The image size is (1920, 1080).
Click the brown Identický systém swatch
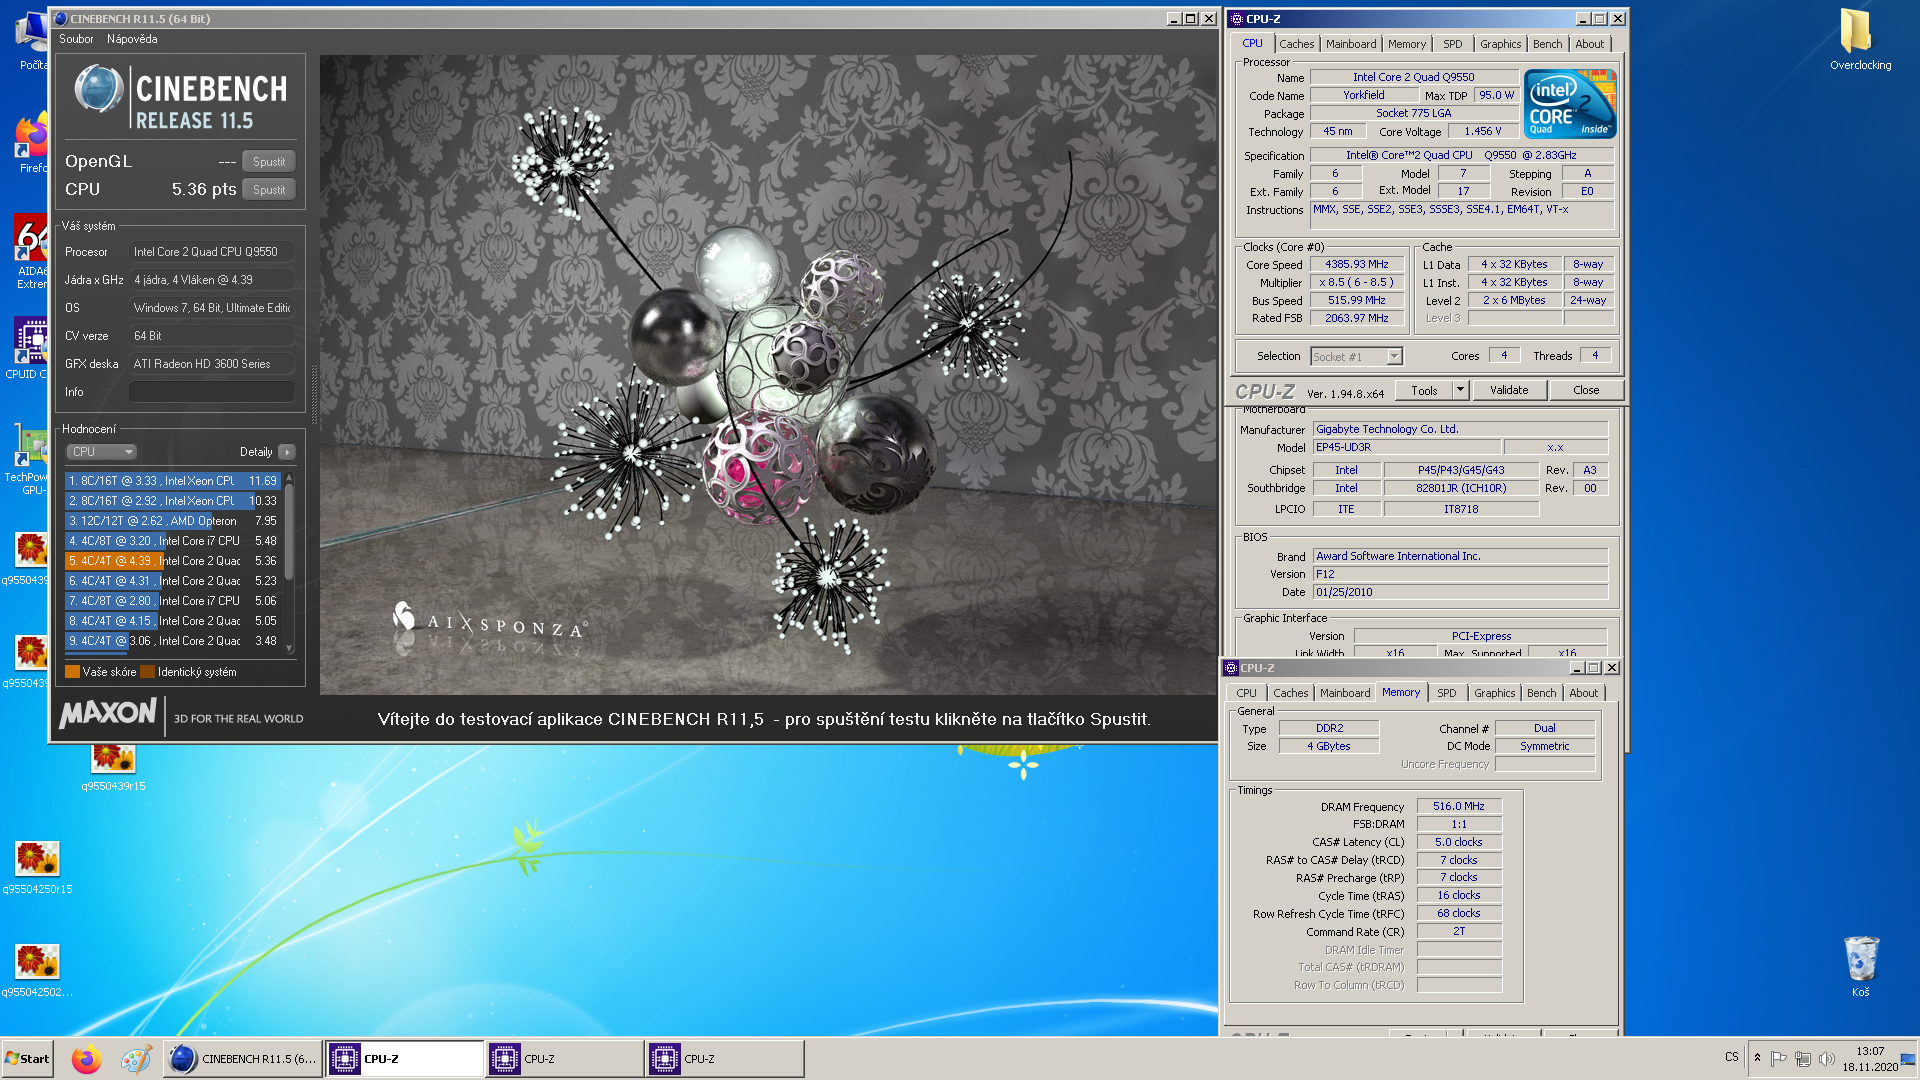(x=147, y=672)
